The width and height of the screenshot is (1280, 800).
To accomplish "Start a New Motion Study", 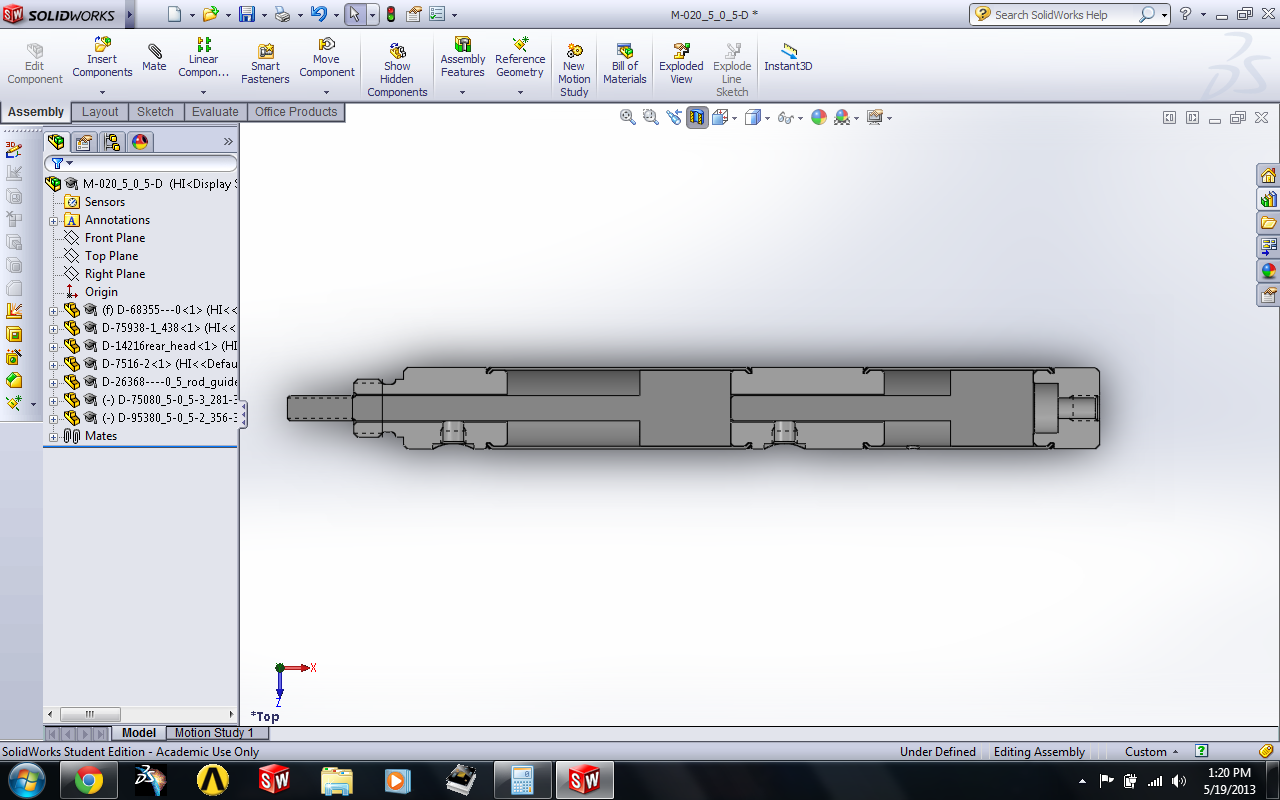I will 574,70.
